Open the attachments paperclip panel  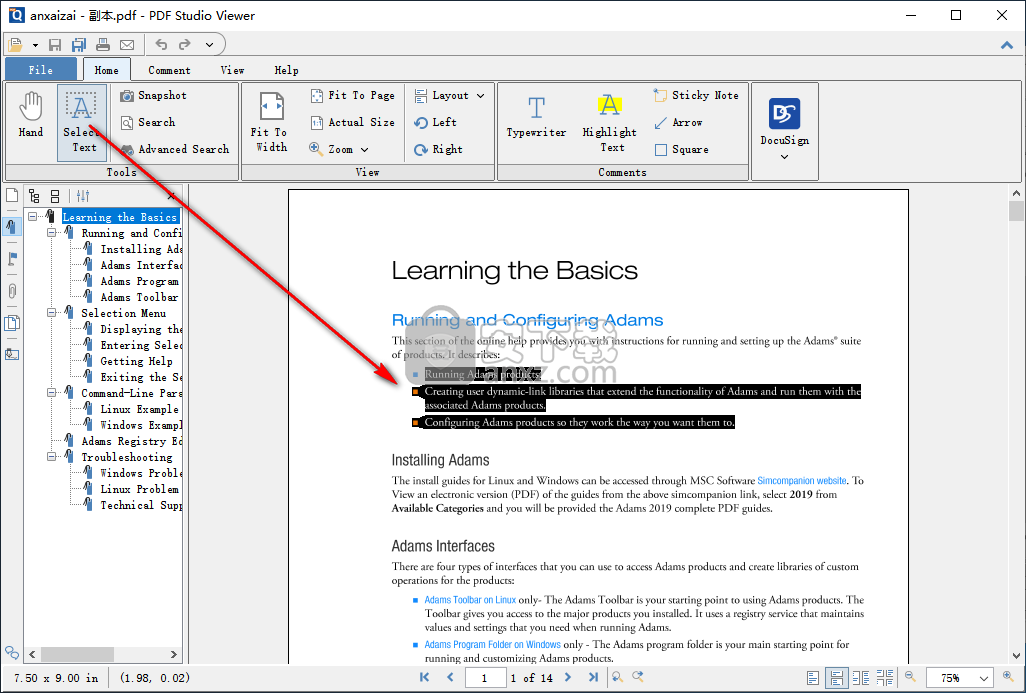click(x=12, y=291)
